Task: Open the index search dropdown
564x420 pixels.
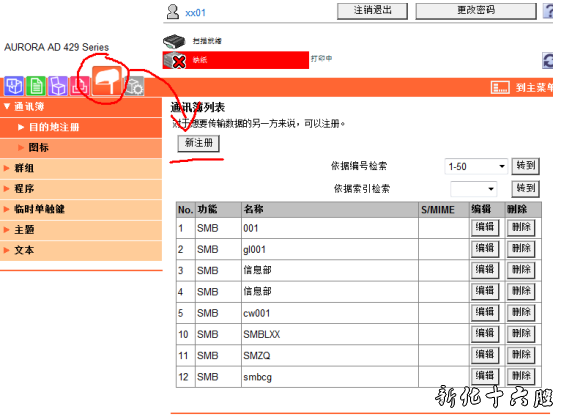Action: coord(473,189)
